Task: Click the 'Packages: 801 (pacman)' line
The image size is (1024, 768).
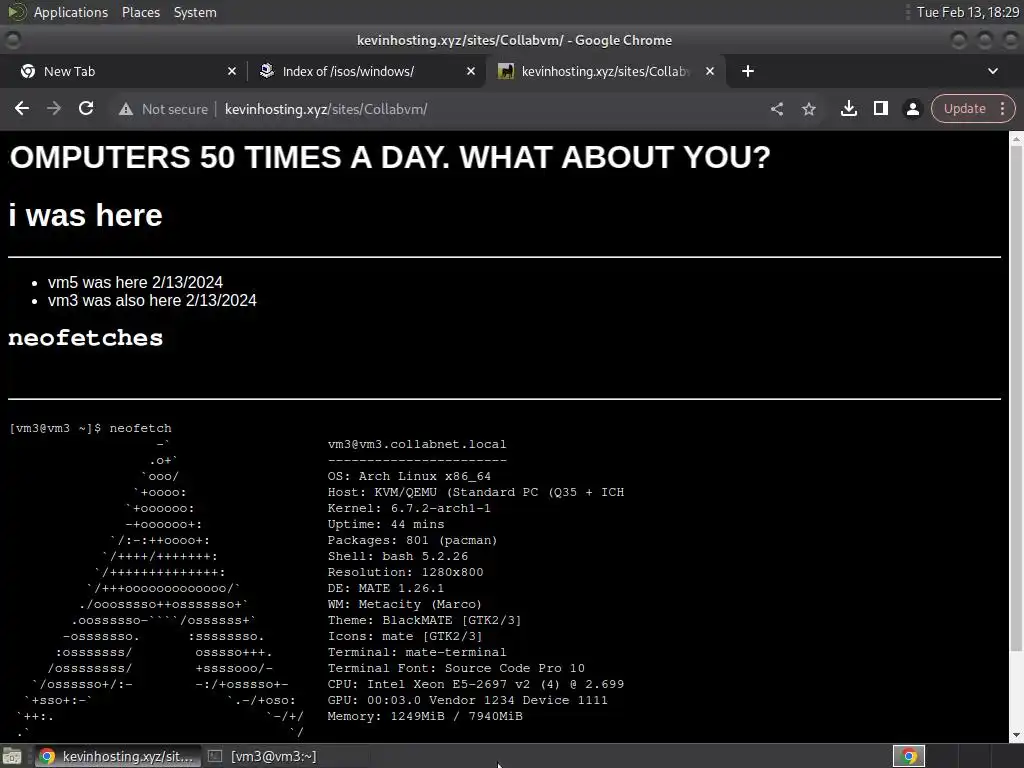Action: click(x=412, y=540)
